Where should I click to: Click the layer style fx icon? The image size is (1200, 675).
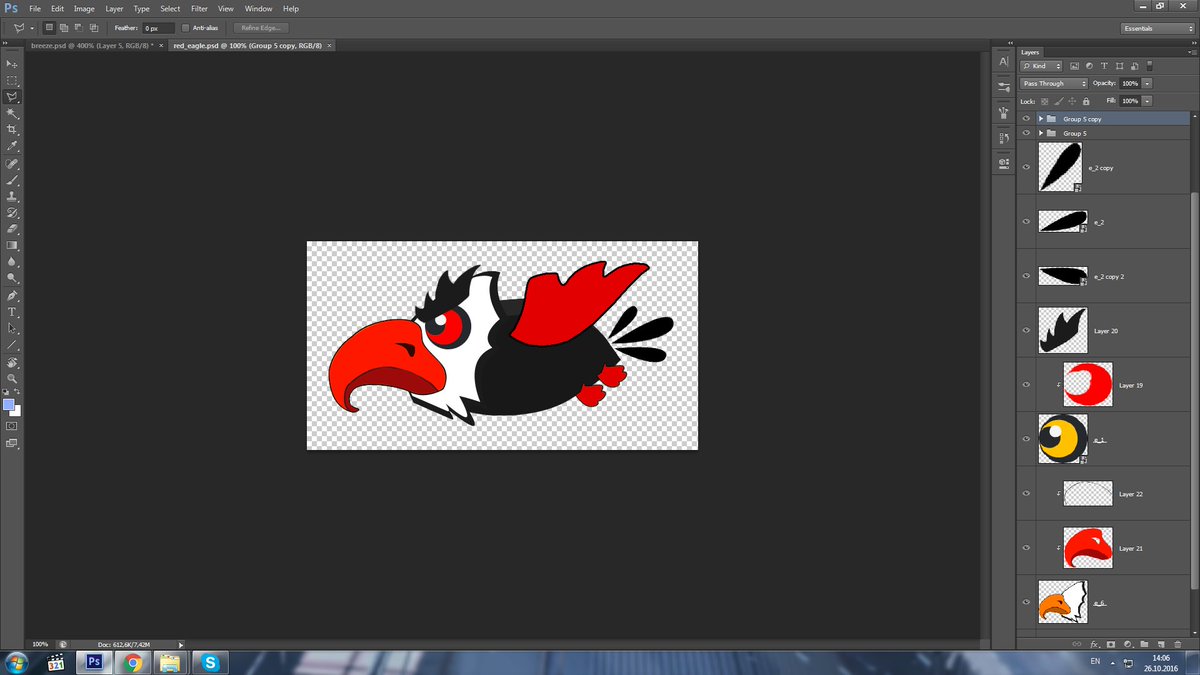(x=1095, y=644)
